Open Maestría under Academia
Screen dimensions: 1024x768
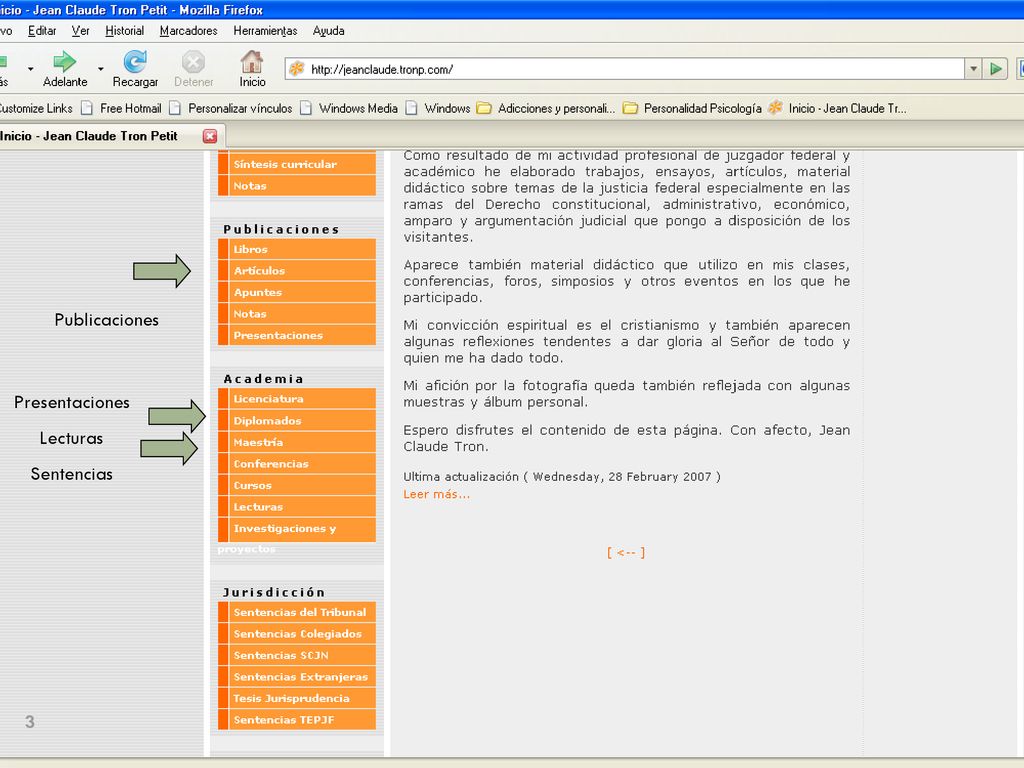tap(297, 442)
